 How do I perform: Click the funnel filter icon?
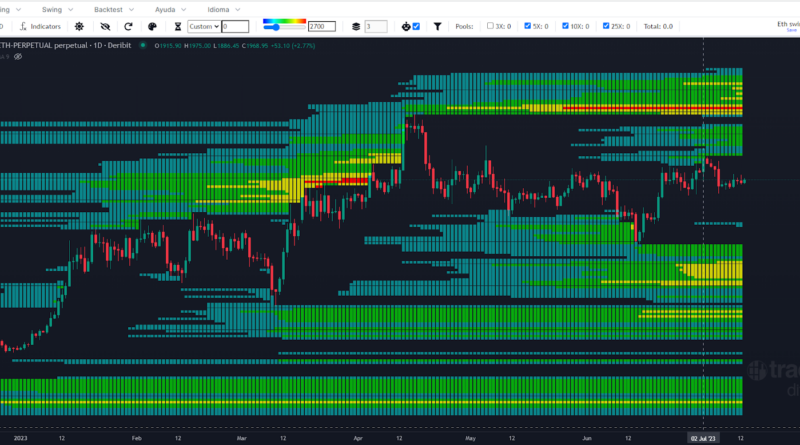(437, 26)
